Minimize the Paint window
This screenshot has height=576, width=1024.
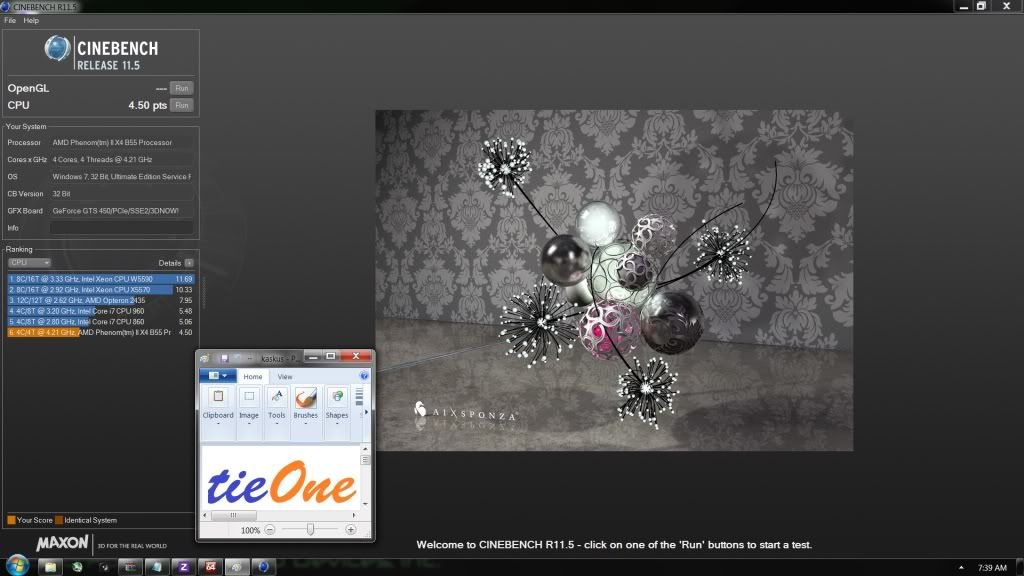(x=313, y=357)
